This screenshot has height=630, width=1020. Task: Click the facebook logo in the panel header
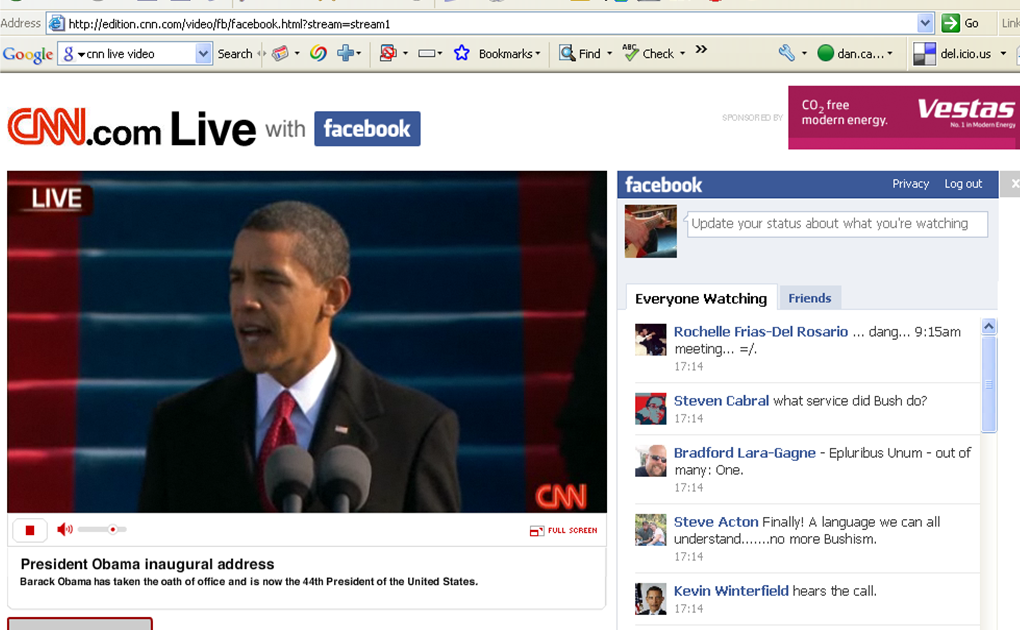[x=664, y=185]
